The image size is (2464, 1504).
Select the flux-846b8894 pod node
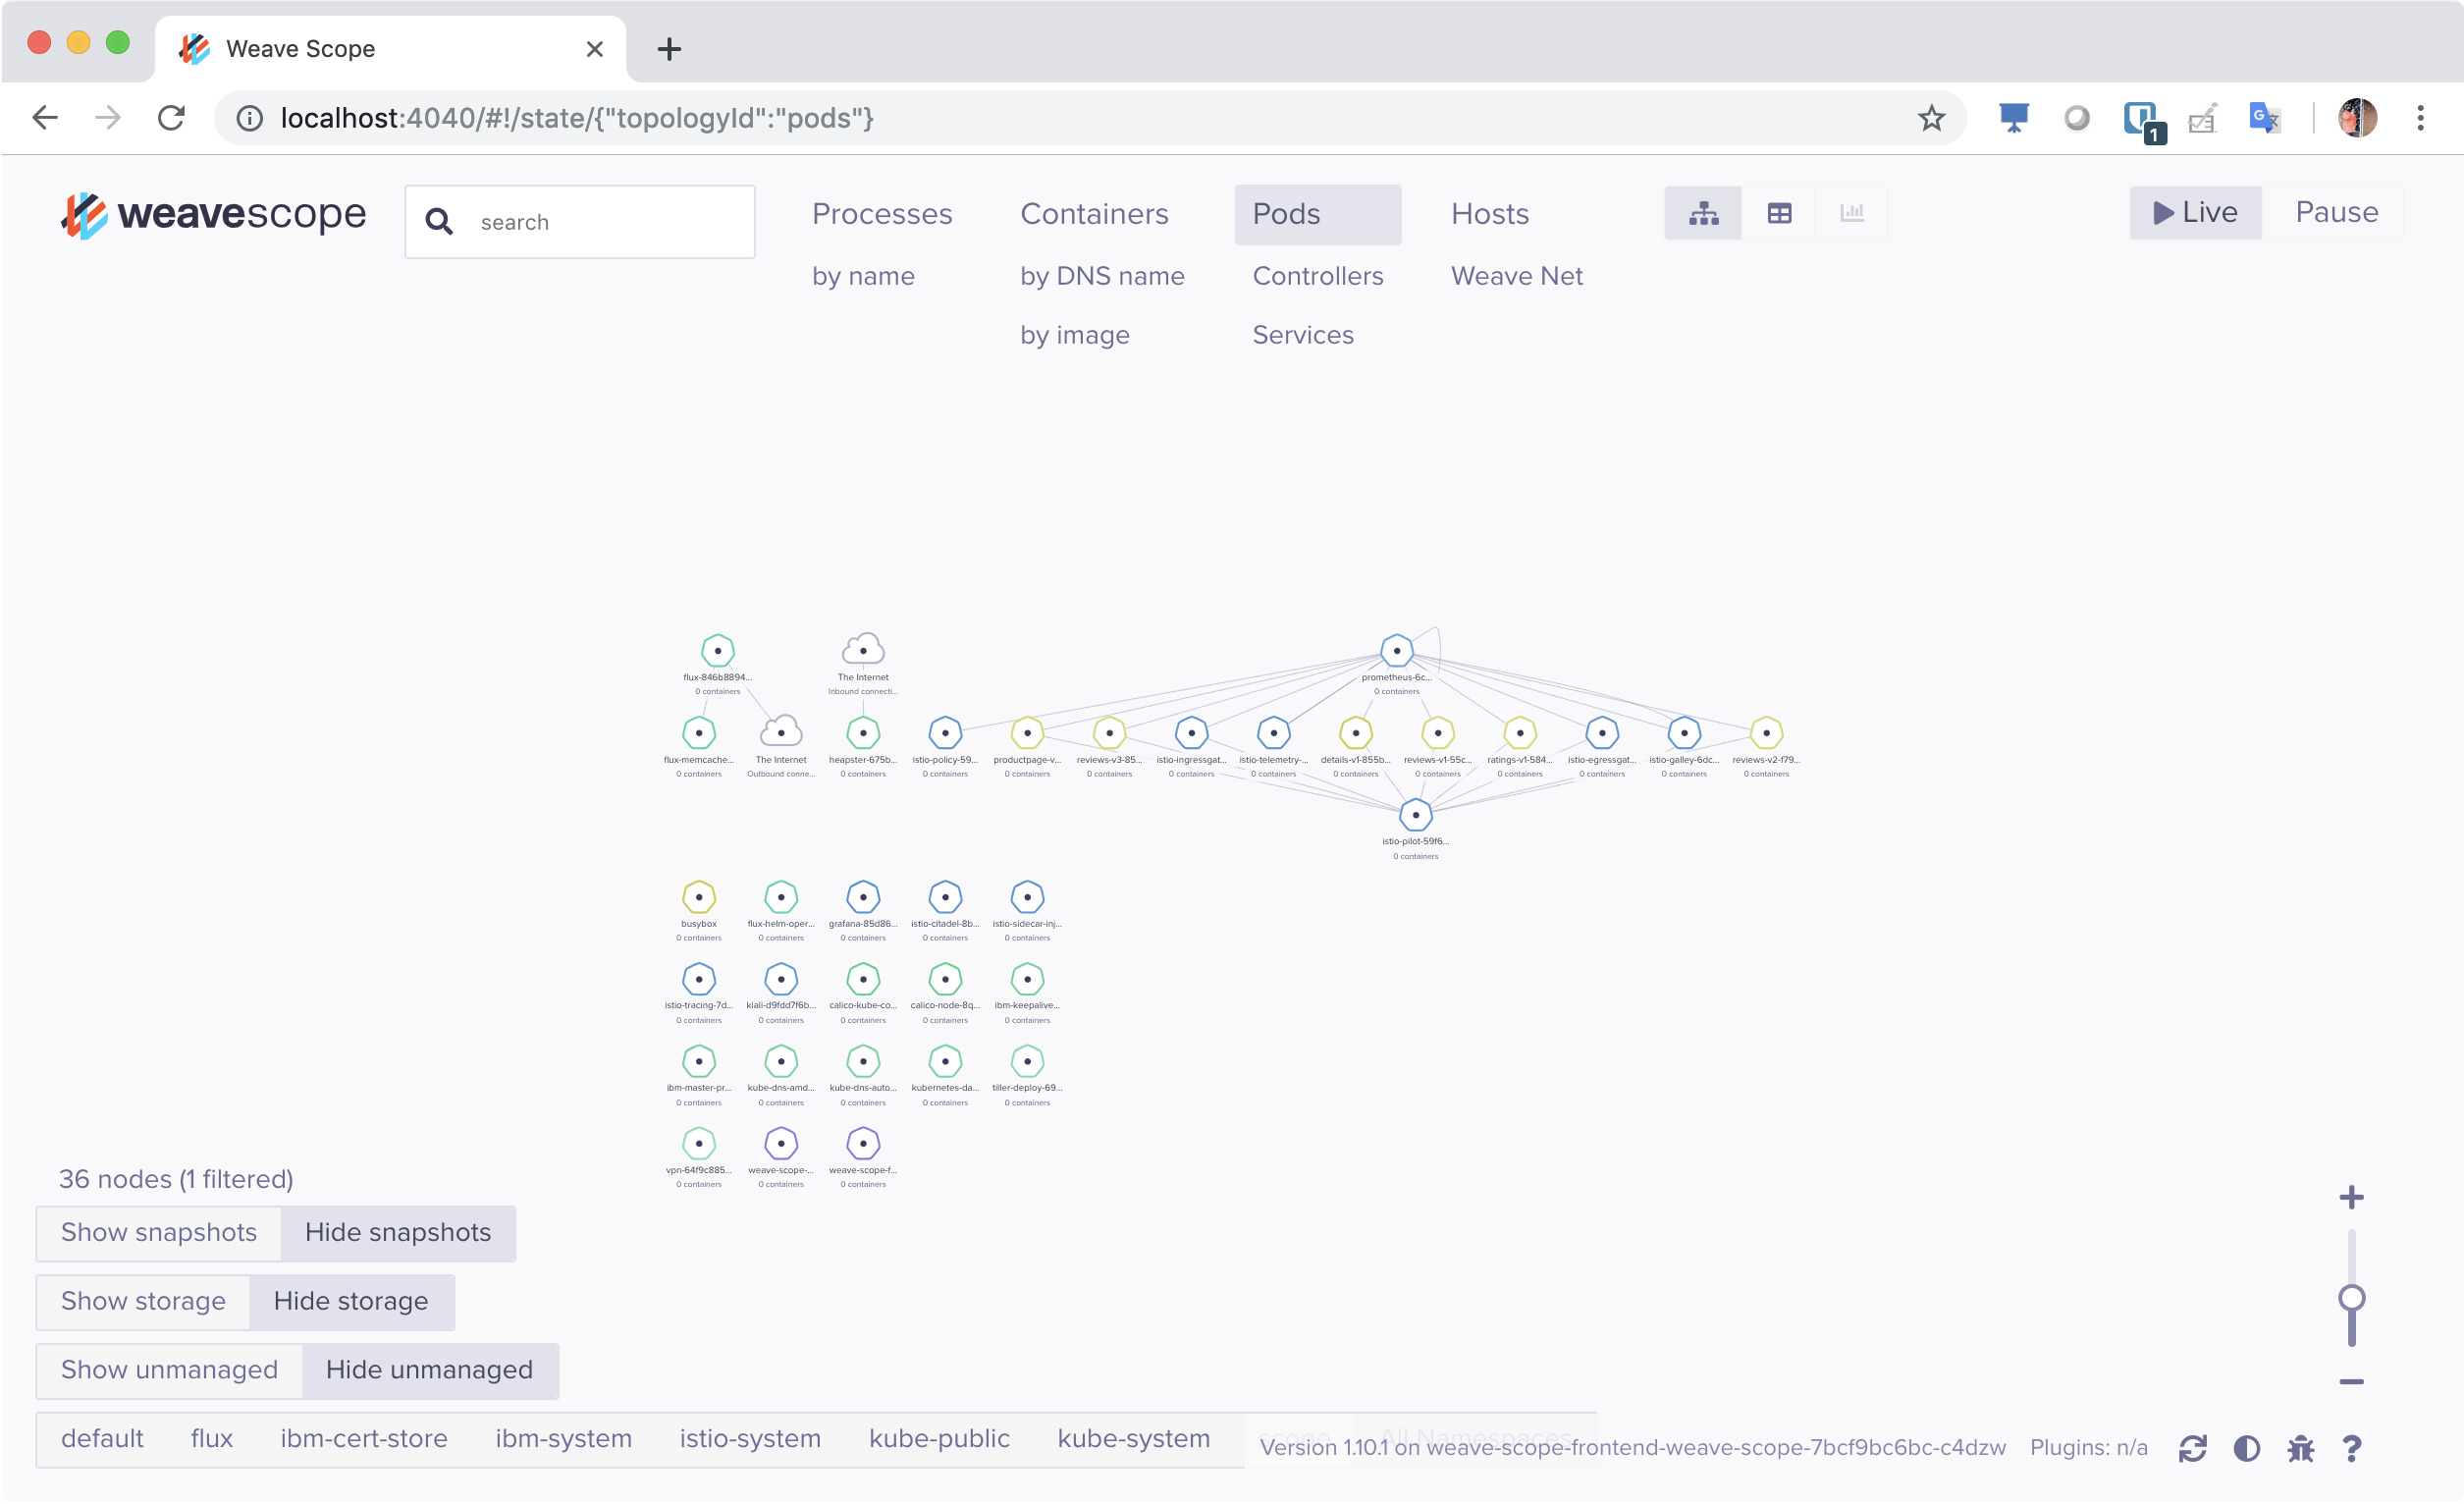[x=717, y=651]
